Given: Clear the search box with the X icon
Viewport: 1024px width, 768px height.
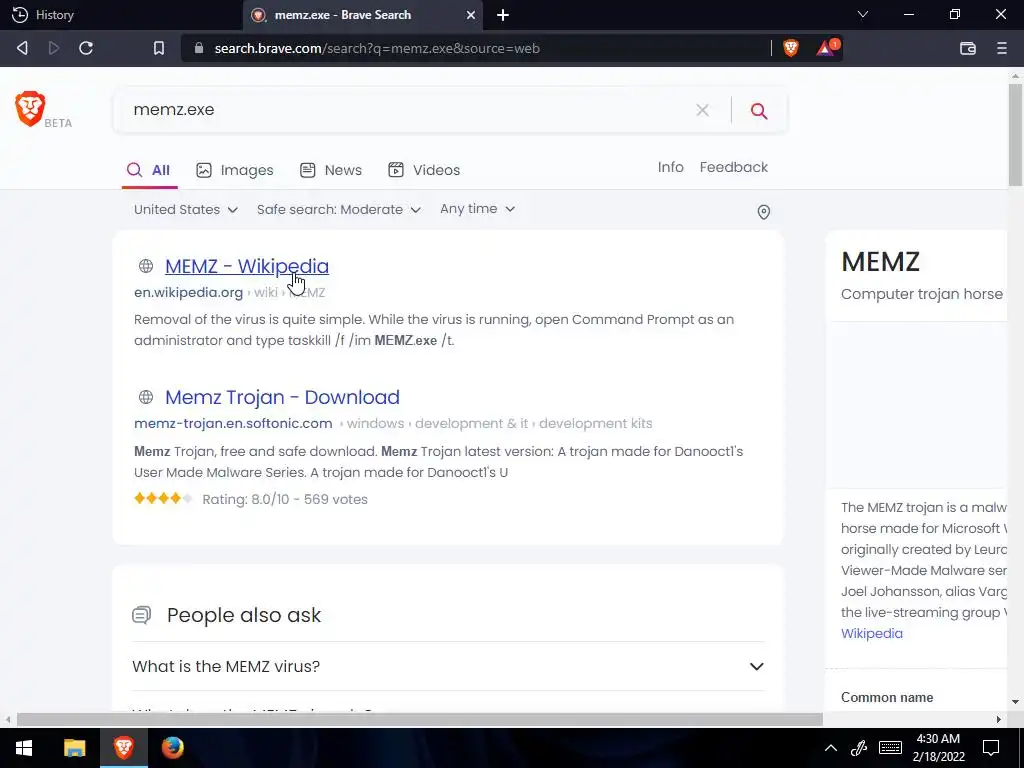Looking at the screenshot, I should click(703, 110).
